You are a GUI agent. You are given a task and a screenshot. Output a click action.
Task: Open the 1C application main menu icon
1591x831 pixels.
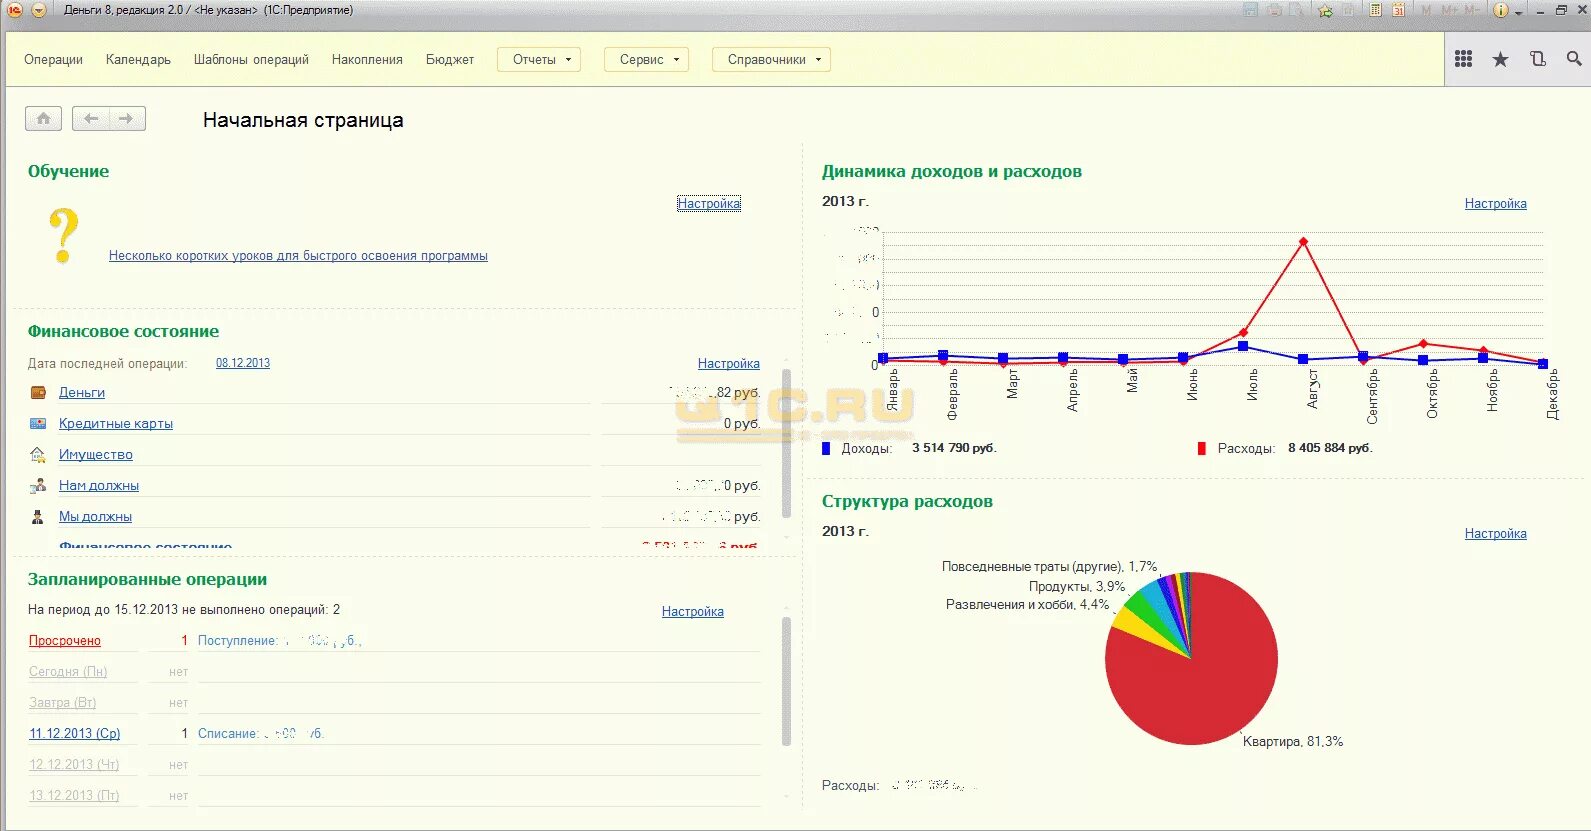click(x=15, y=10)
